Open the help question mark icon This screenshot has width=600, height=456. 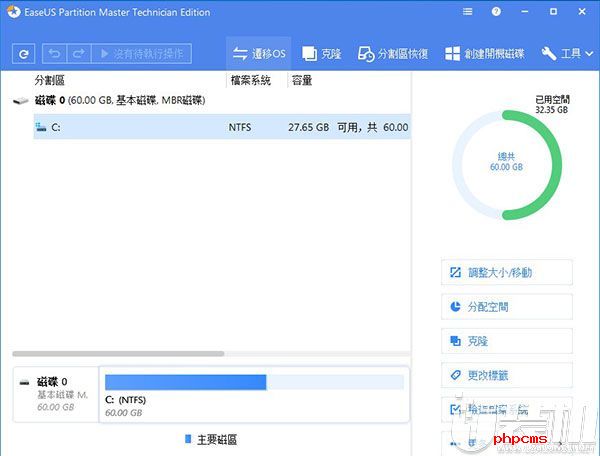click(x=496, y=12)
